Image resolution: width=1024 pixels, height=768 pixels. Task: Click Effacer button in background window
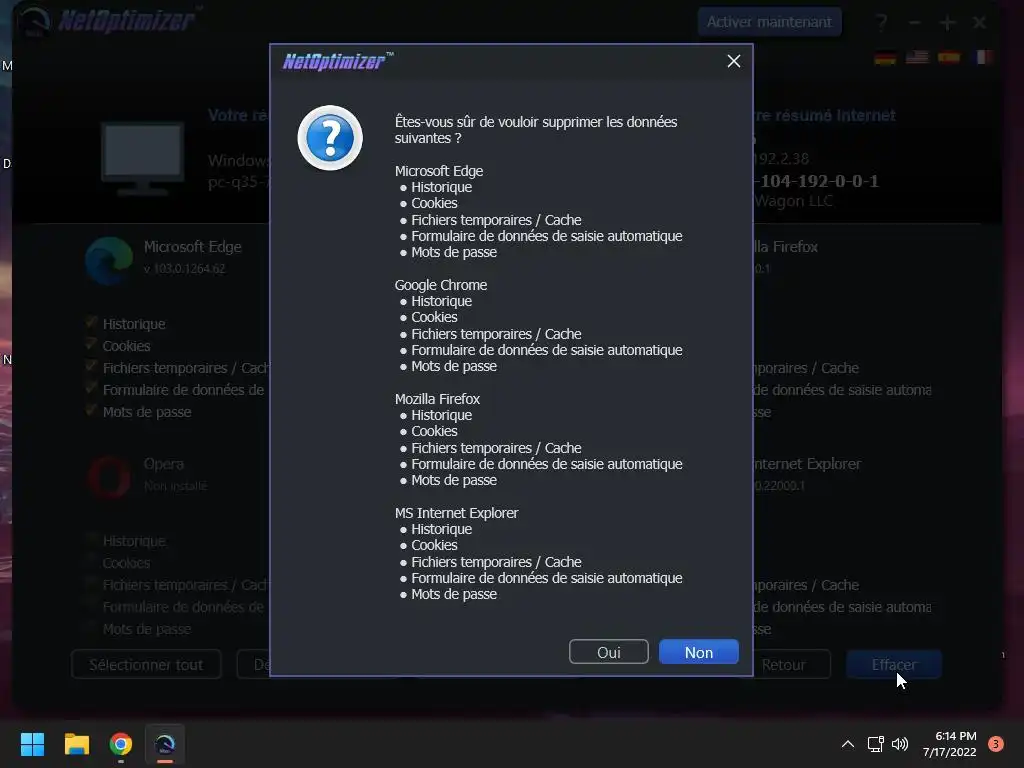coord(894,664)
